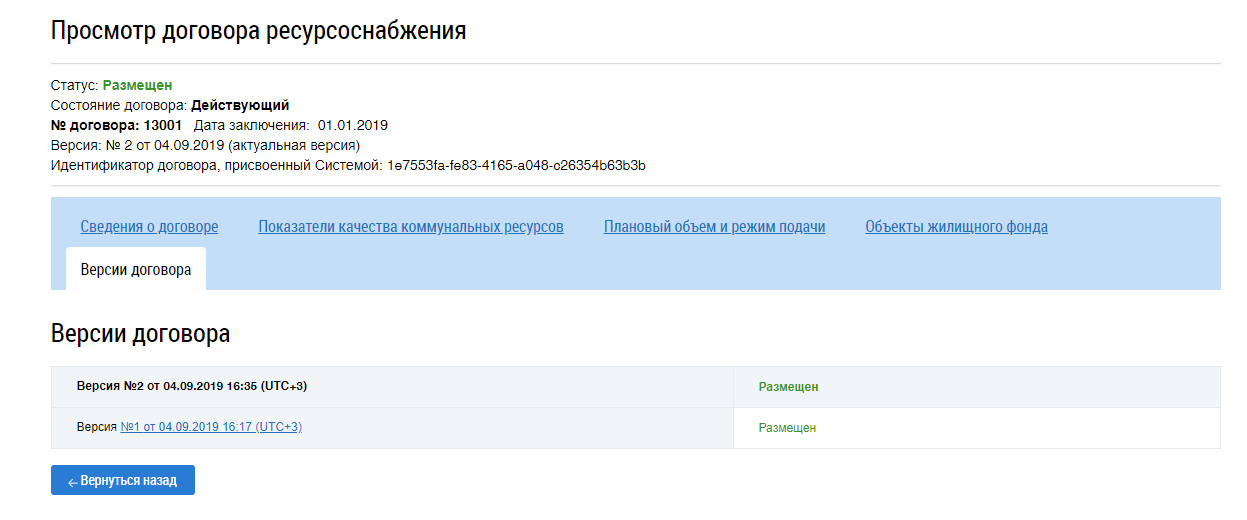Open the Сведения о договоре tab

149,227
